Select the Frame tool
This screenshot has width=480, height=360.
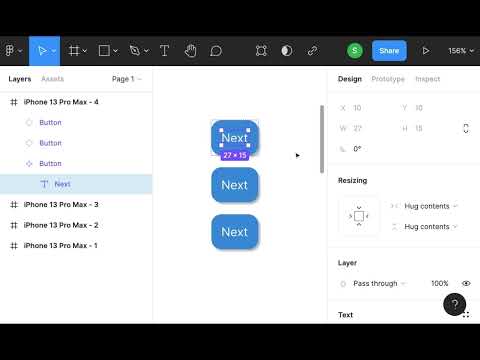click(74, 51)
